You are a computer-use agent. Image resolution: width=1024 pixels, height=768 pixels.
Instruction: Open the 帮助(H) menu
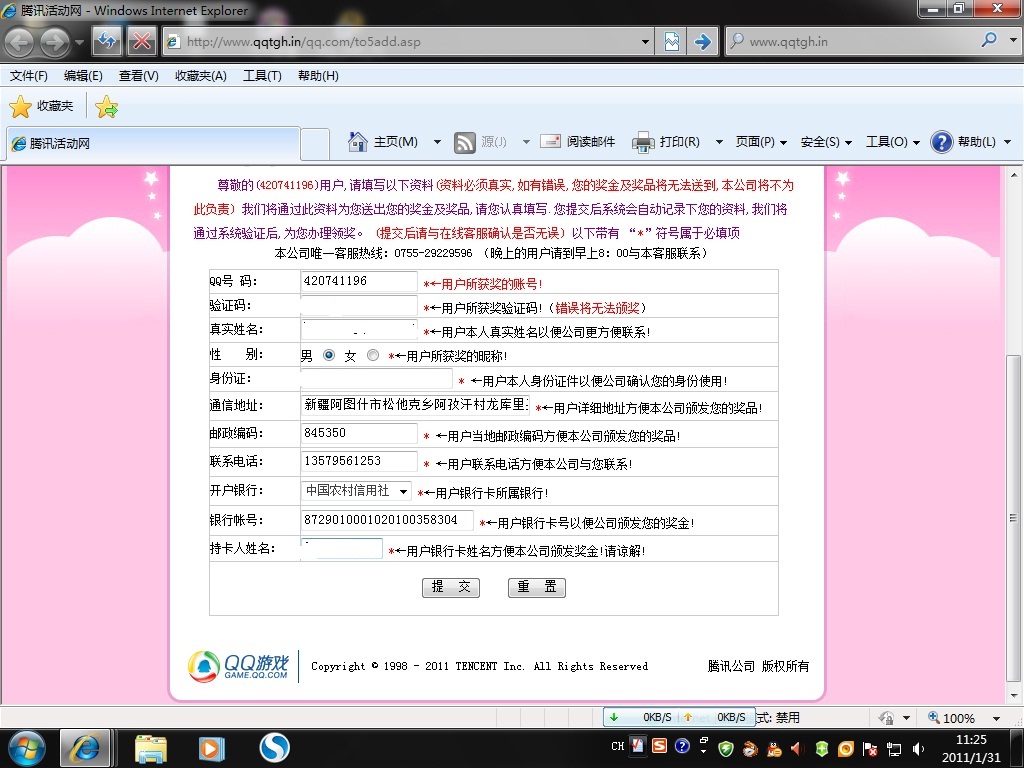click(x=318, y=76)
